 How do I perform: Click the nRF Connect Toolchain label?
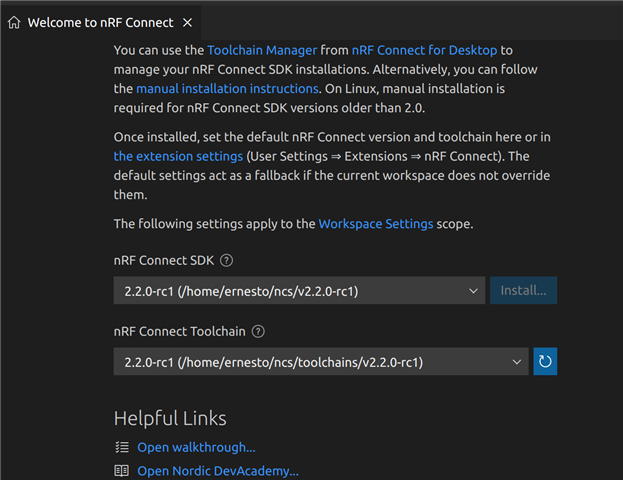180,331
